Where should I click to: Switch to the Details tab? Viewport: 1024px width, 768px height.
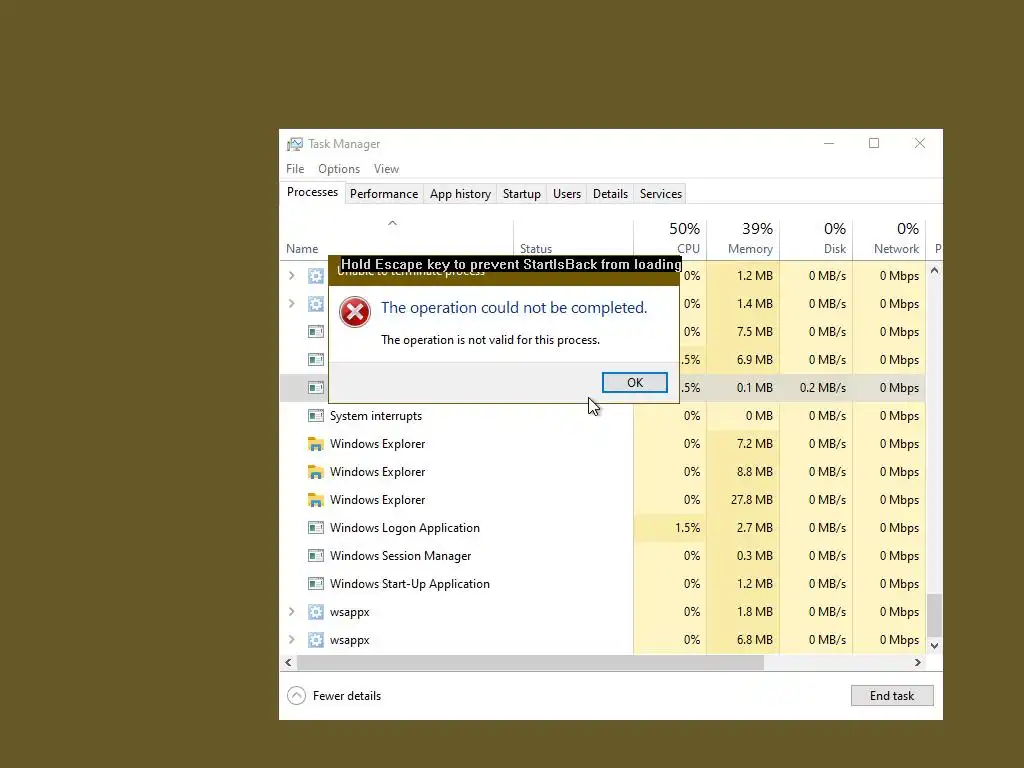point(610,194)
